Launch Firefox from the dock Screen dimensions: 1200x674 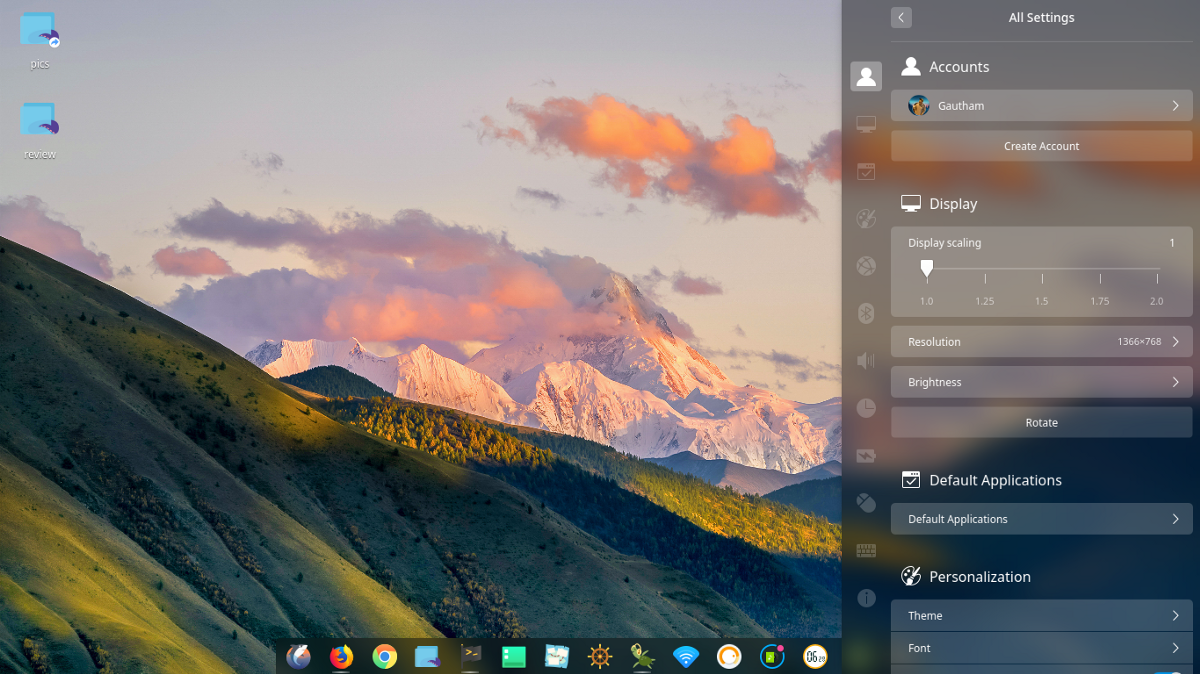coord(342,656)
